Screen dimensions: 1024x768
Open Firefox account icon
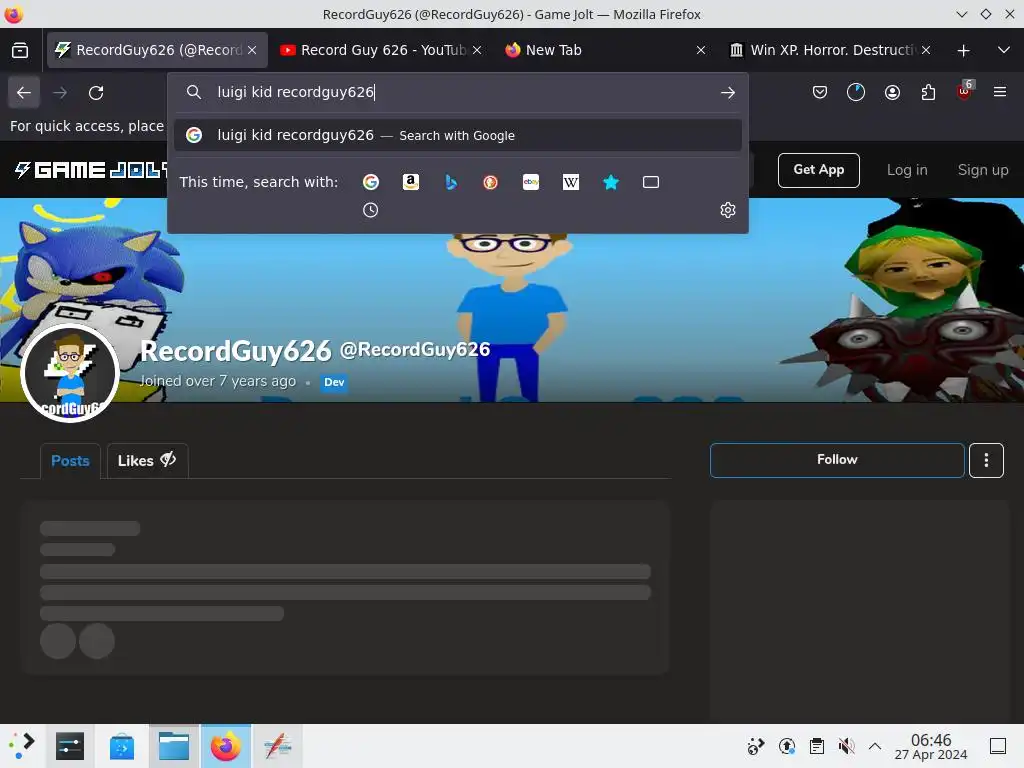[892, 92]
